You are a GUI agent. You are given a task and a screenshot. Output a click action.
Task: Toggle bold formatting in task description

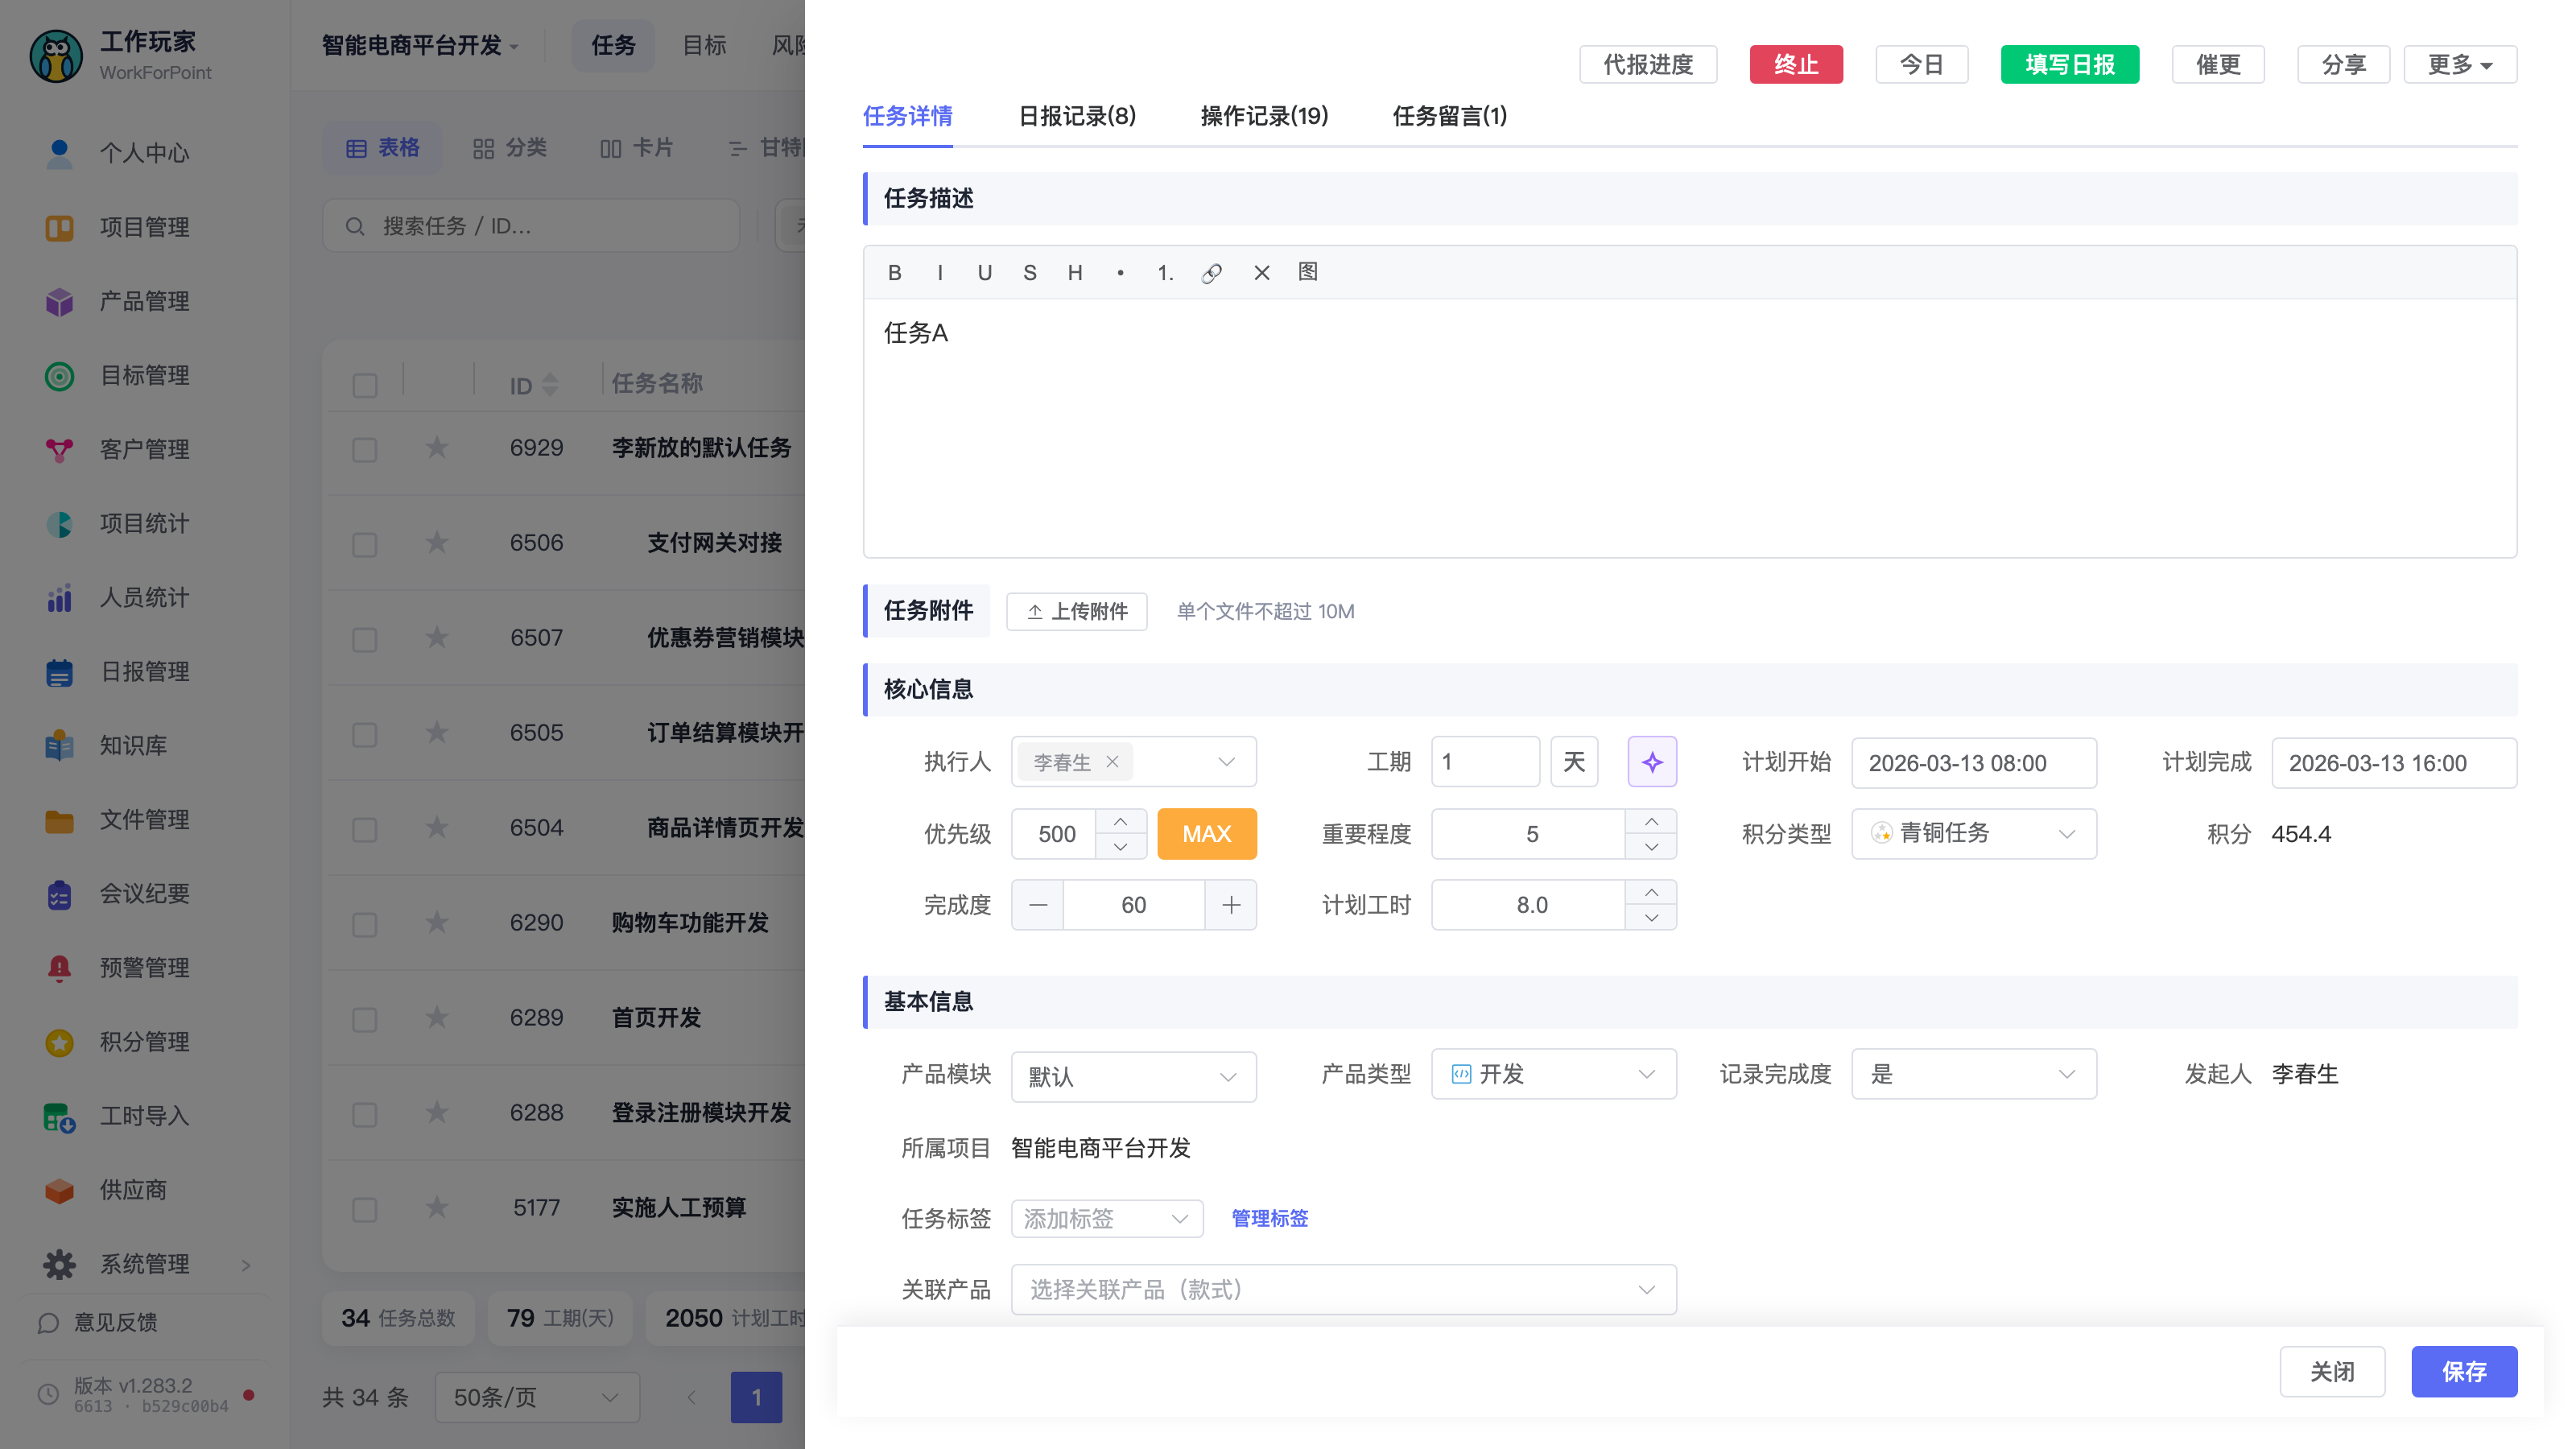click(x=894, y=272)
